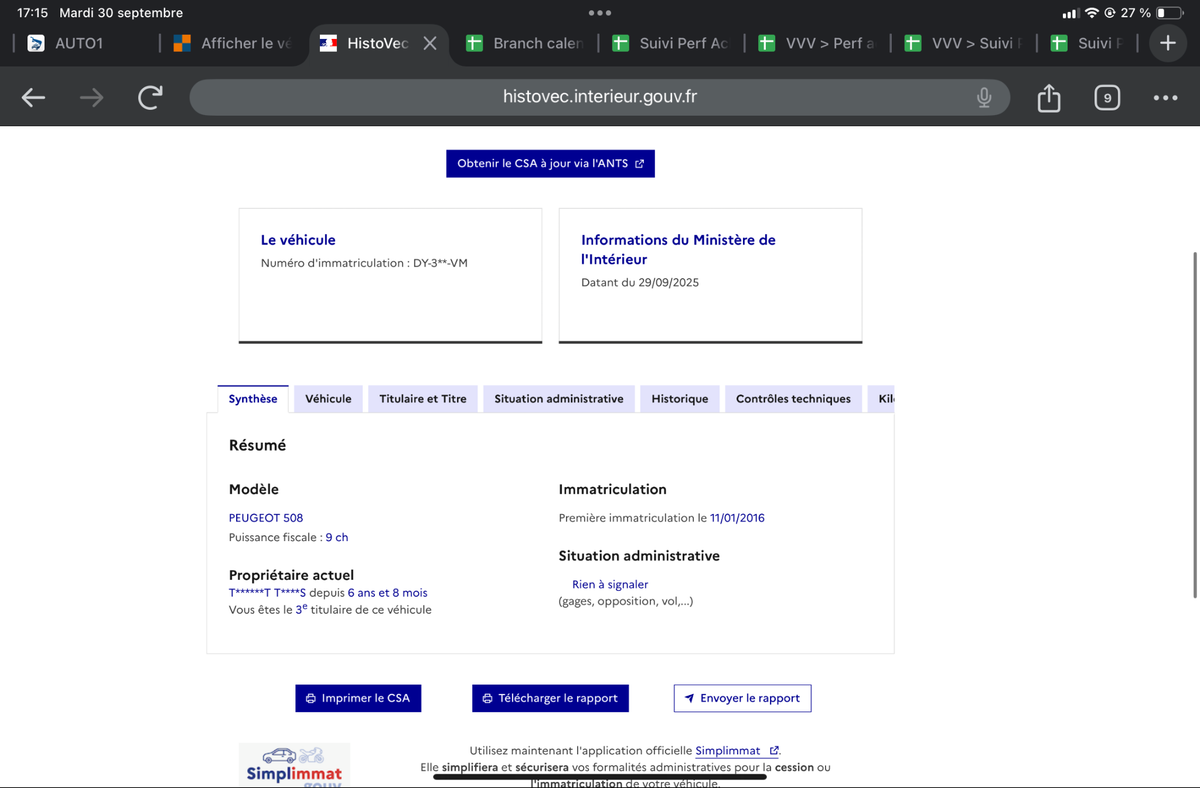Switch to Situation administrative tab
Viewport: 1200px width, 788px height.
tap(558, 399)
